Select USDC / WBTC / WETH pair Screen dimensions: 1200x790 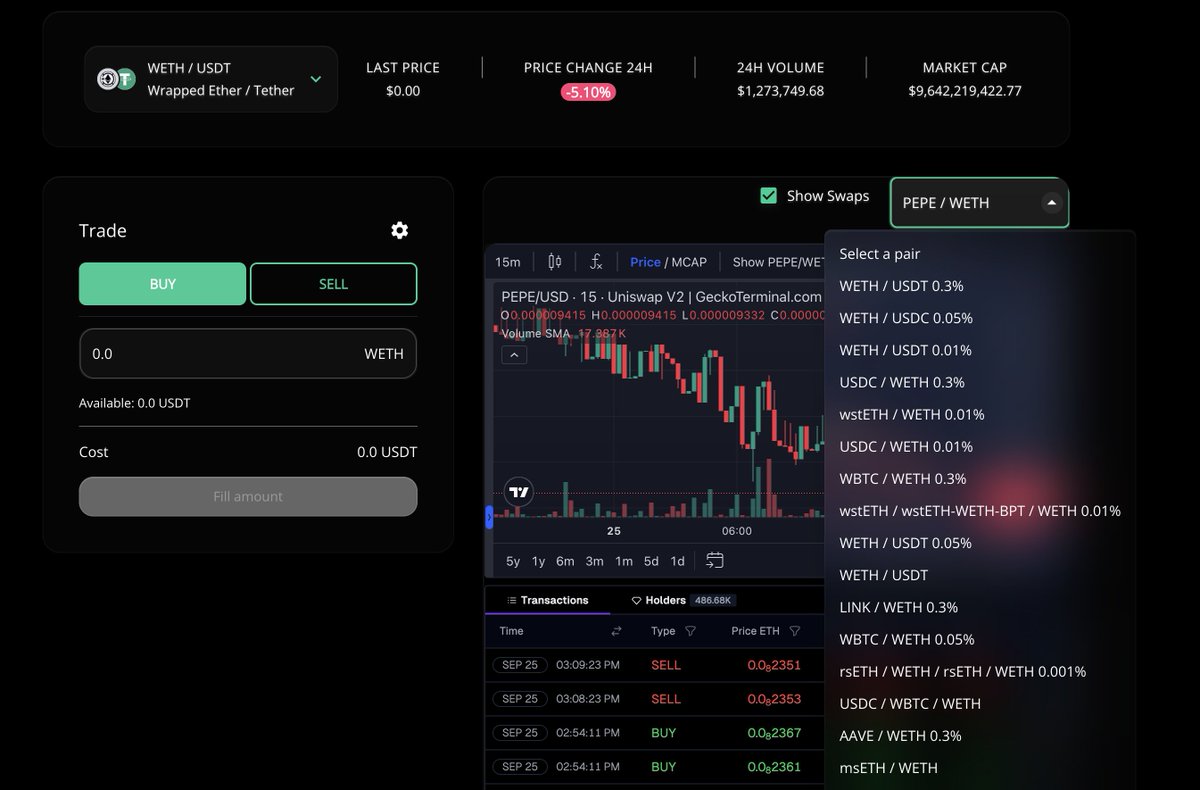(910, 704)
